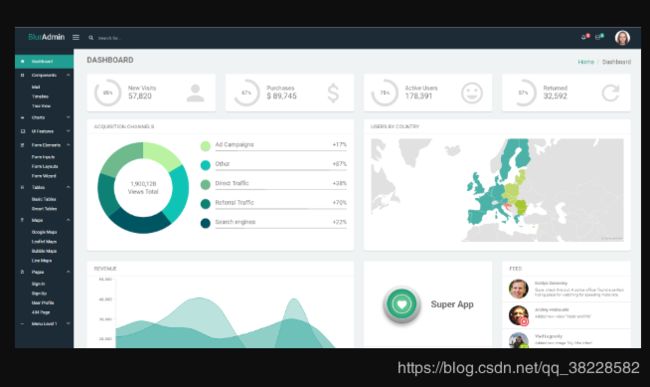Open Leaflet Maps in sidebar

click(x=44, y=241)
